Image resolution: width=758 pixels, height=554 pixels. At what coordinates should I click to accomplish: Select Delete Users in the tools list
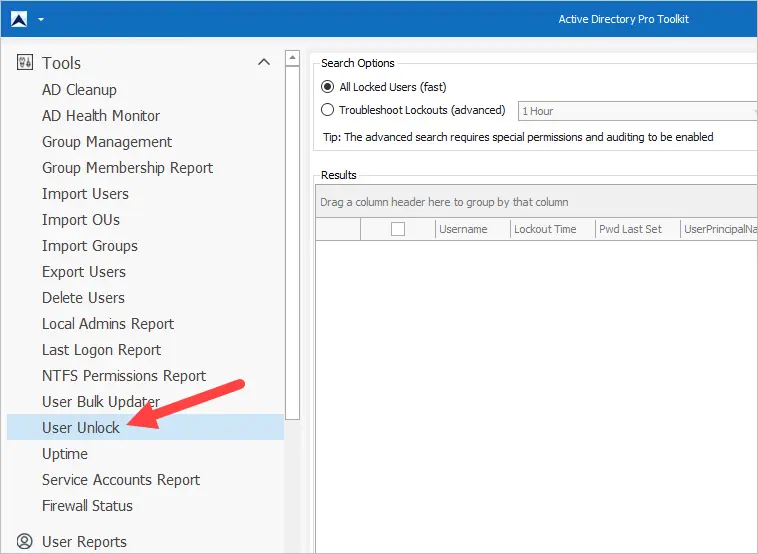(x=83, y=298)
